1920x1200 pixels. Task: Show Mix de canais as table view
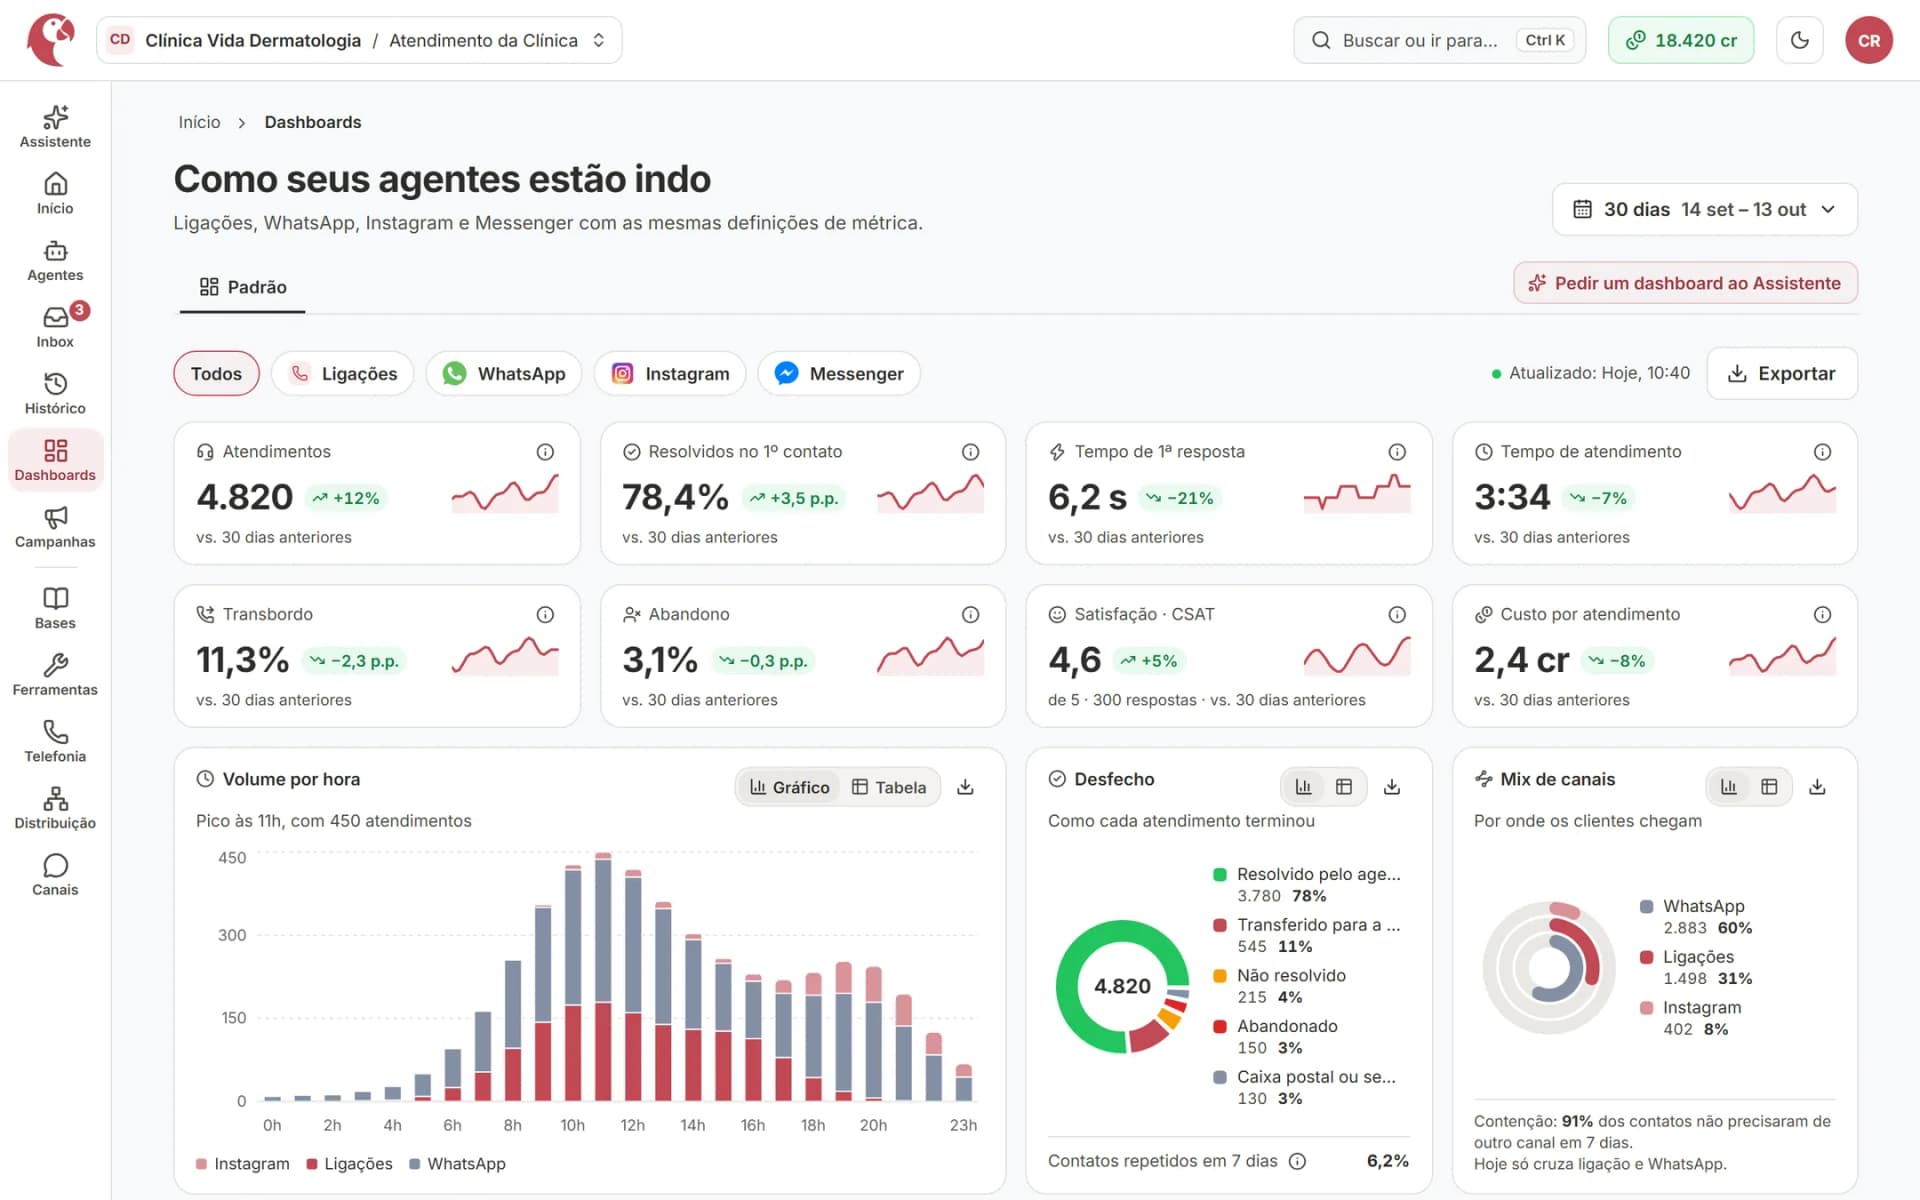pyautogui.click(x=1769, y=787)
